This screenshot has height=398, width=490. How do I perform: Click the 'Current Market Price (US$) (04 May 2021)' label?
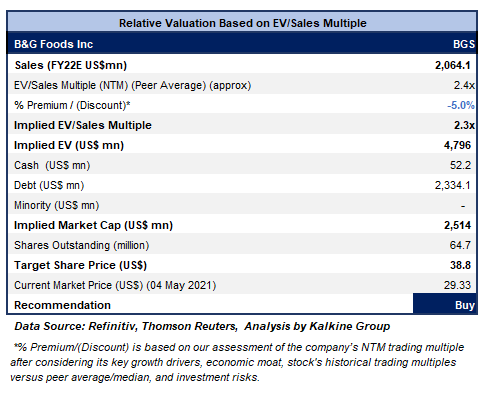point(115,285)
